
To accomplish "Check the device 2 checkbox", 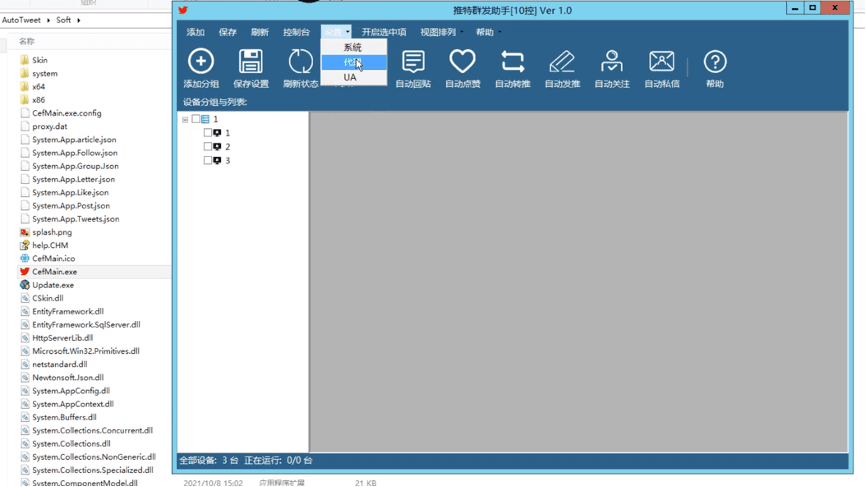I will click(208, 146).
